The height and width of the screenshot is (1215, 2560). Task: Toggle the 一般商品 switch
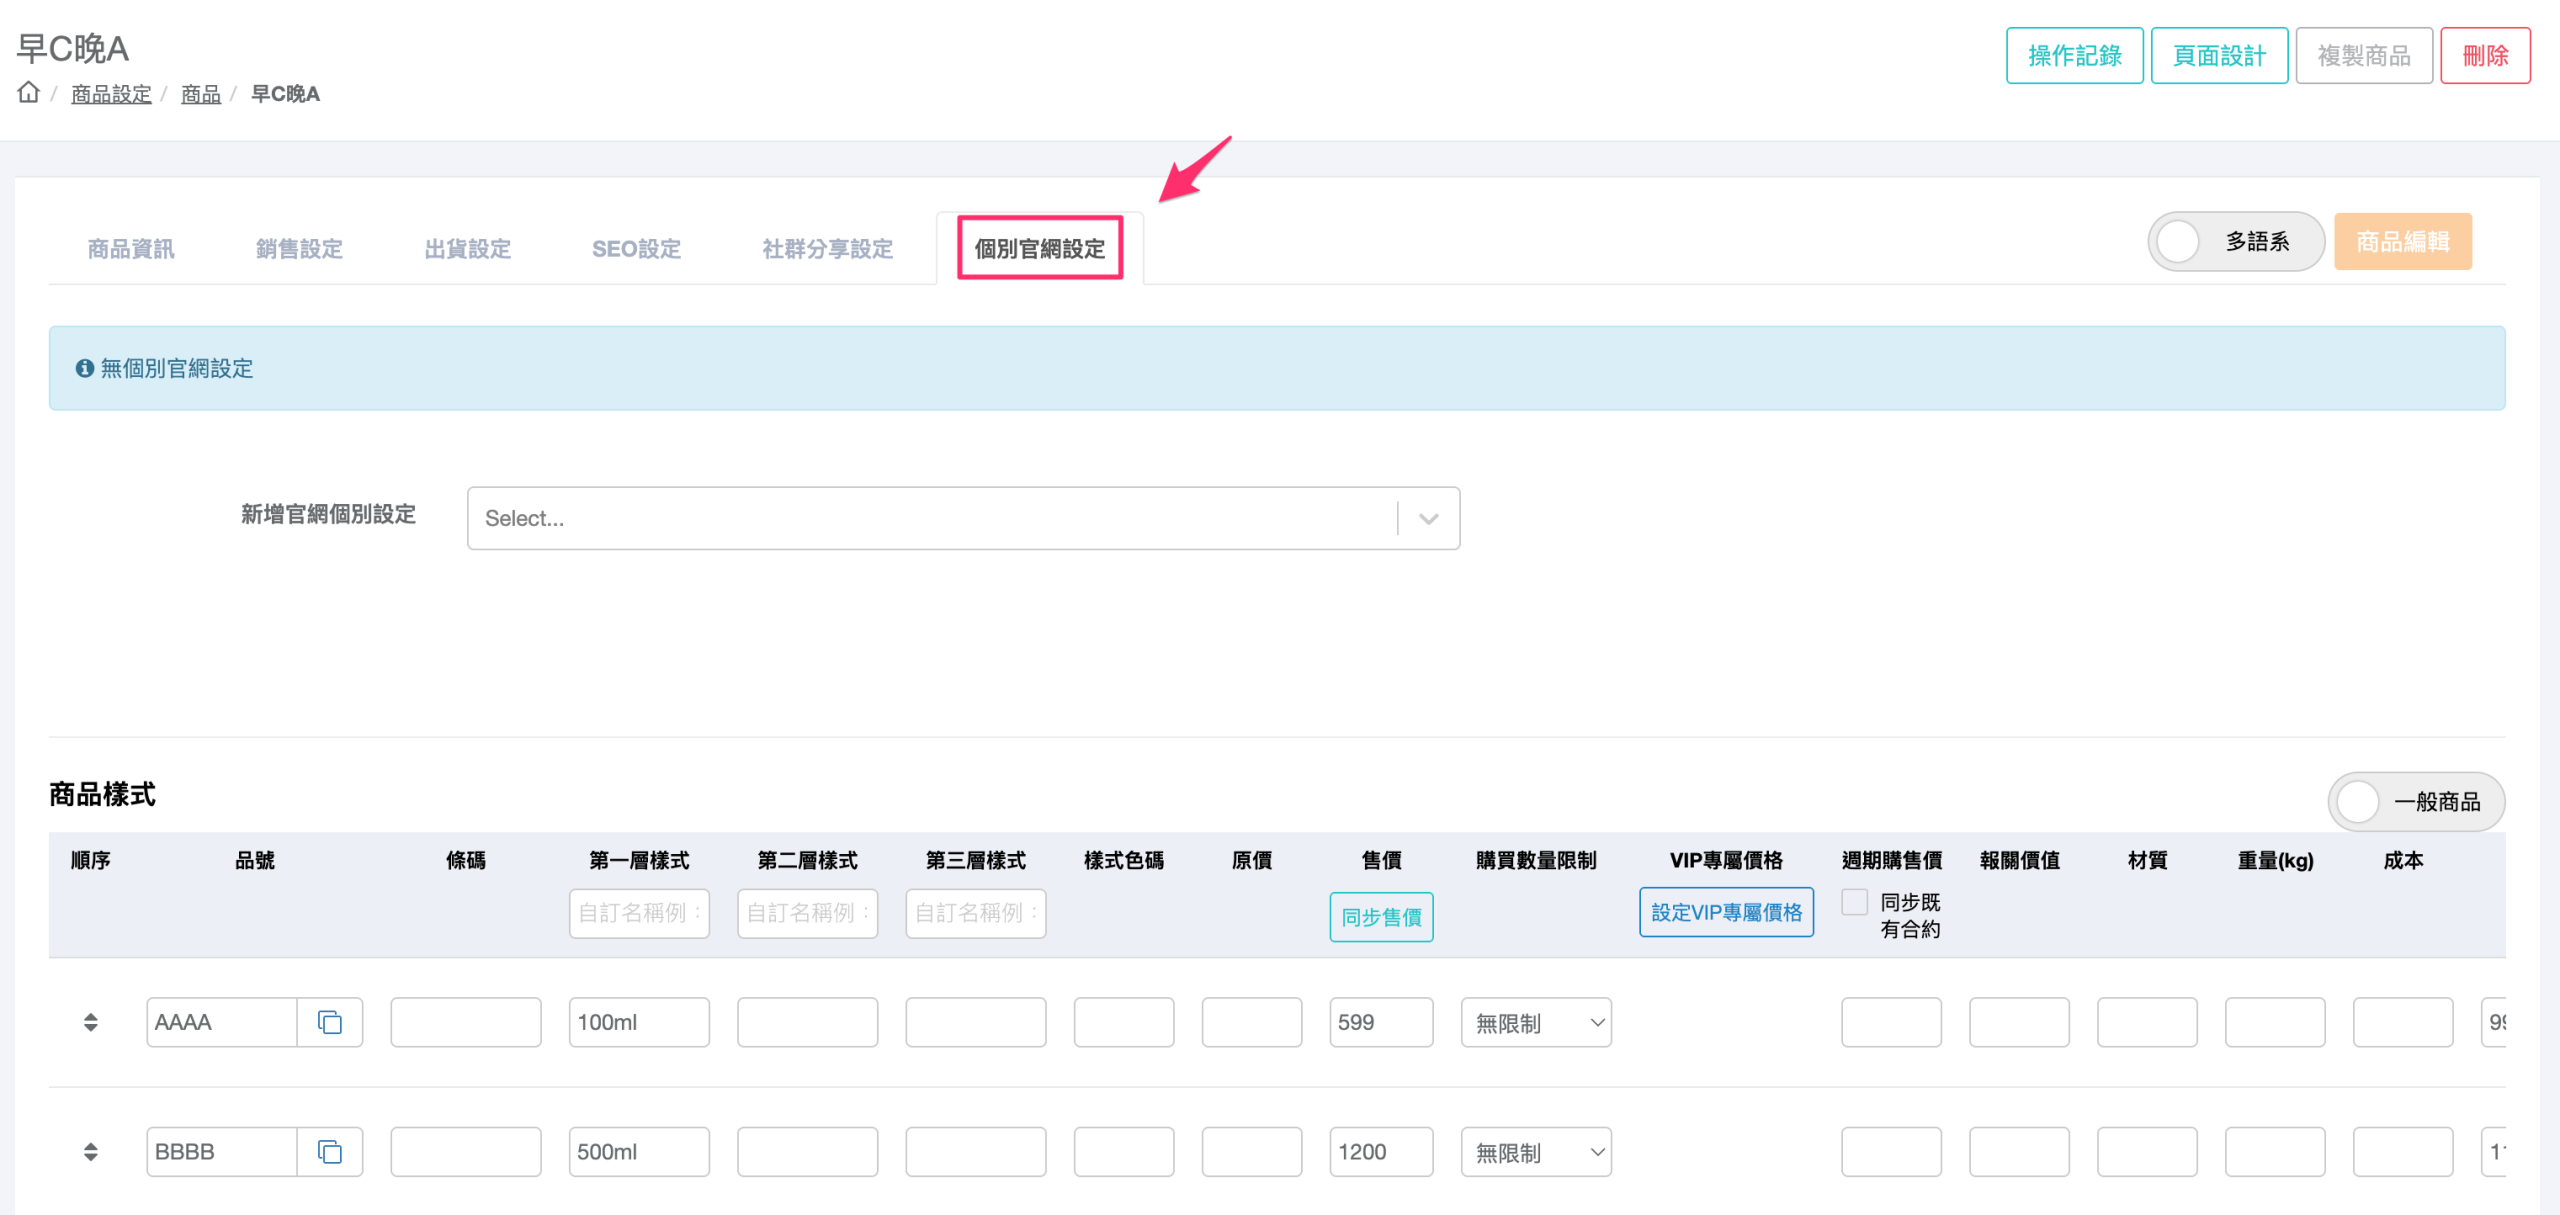(2360, 802)
